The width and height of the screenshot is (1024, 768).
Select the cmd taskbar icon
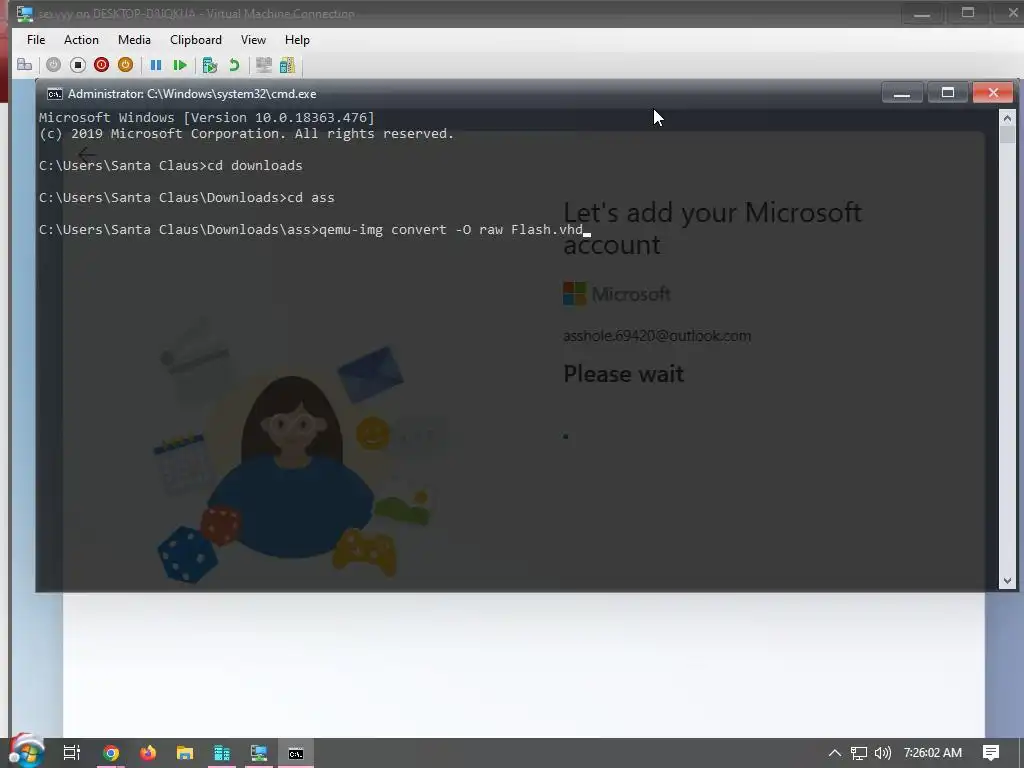pos(296,754)
